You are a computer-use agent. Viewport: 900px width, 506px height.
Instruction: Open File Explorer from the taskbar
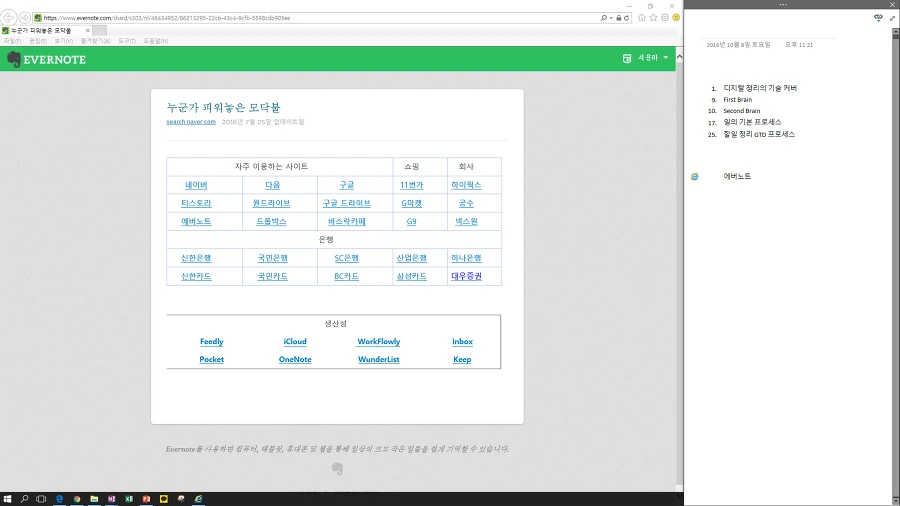click(x=94, y=499)
